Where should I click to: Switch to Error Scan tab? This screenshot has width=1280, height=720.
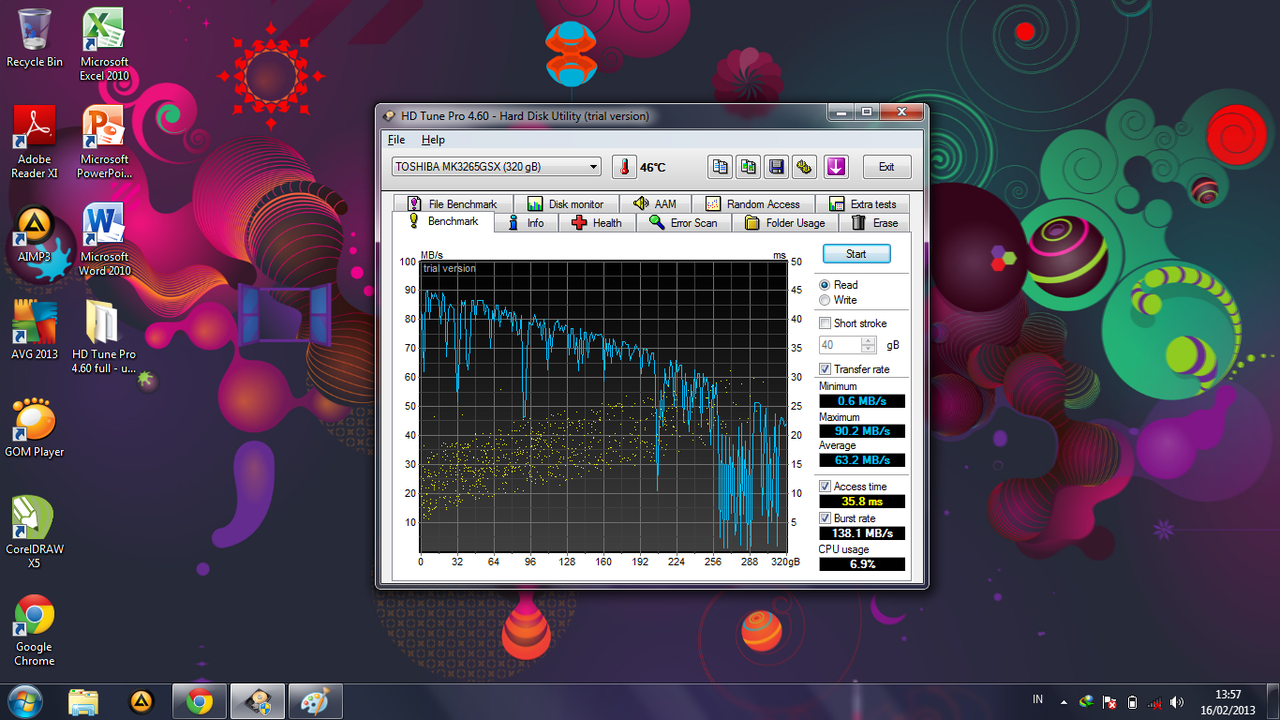(684, 223)
